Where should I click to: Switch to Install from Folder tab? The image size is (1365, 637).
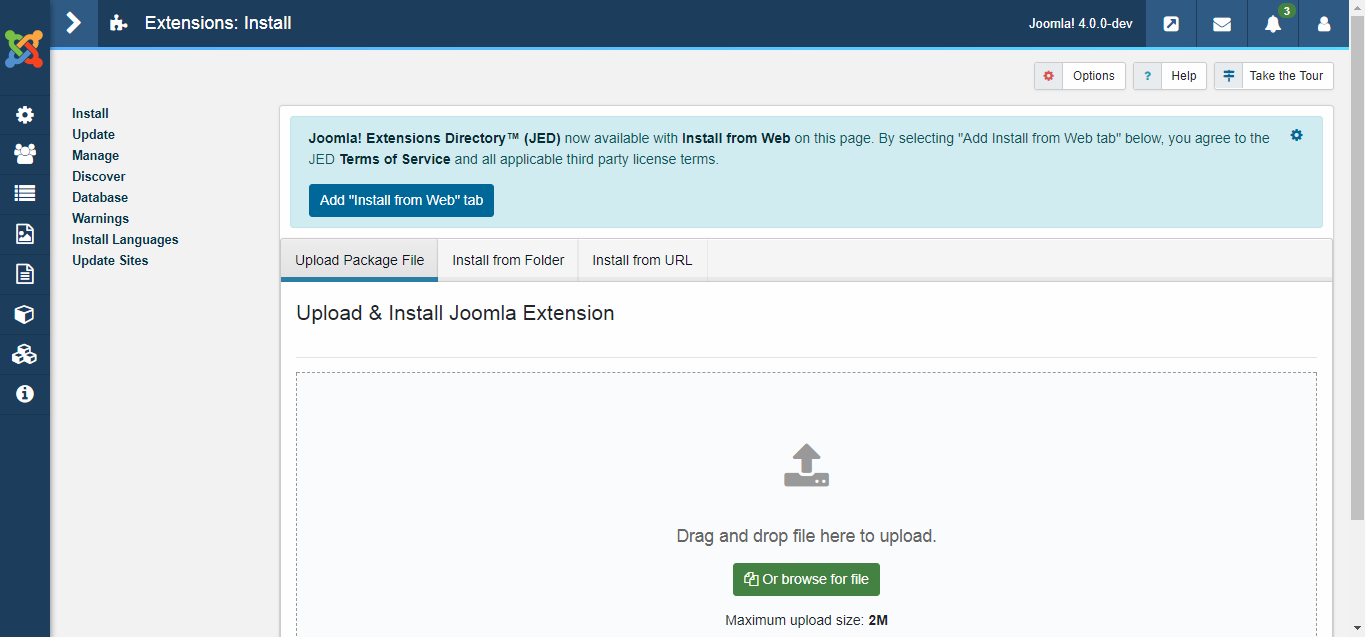[508, 260]
